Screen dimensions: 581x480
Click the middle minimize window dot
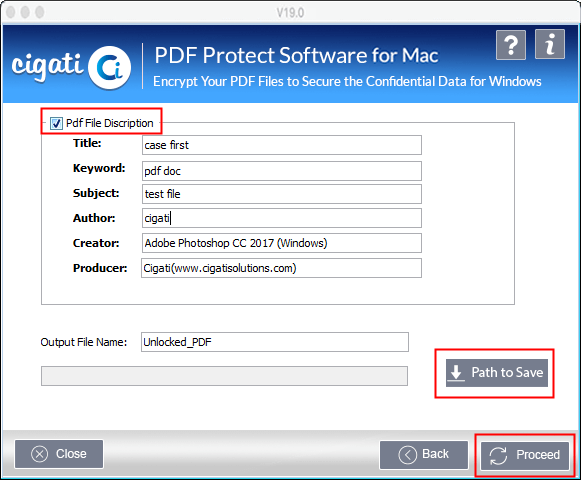(x=25, y=12)
